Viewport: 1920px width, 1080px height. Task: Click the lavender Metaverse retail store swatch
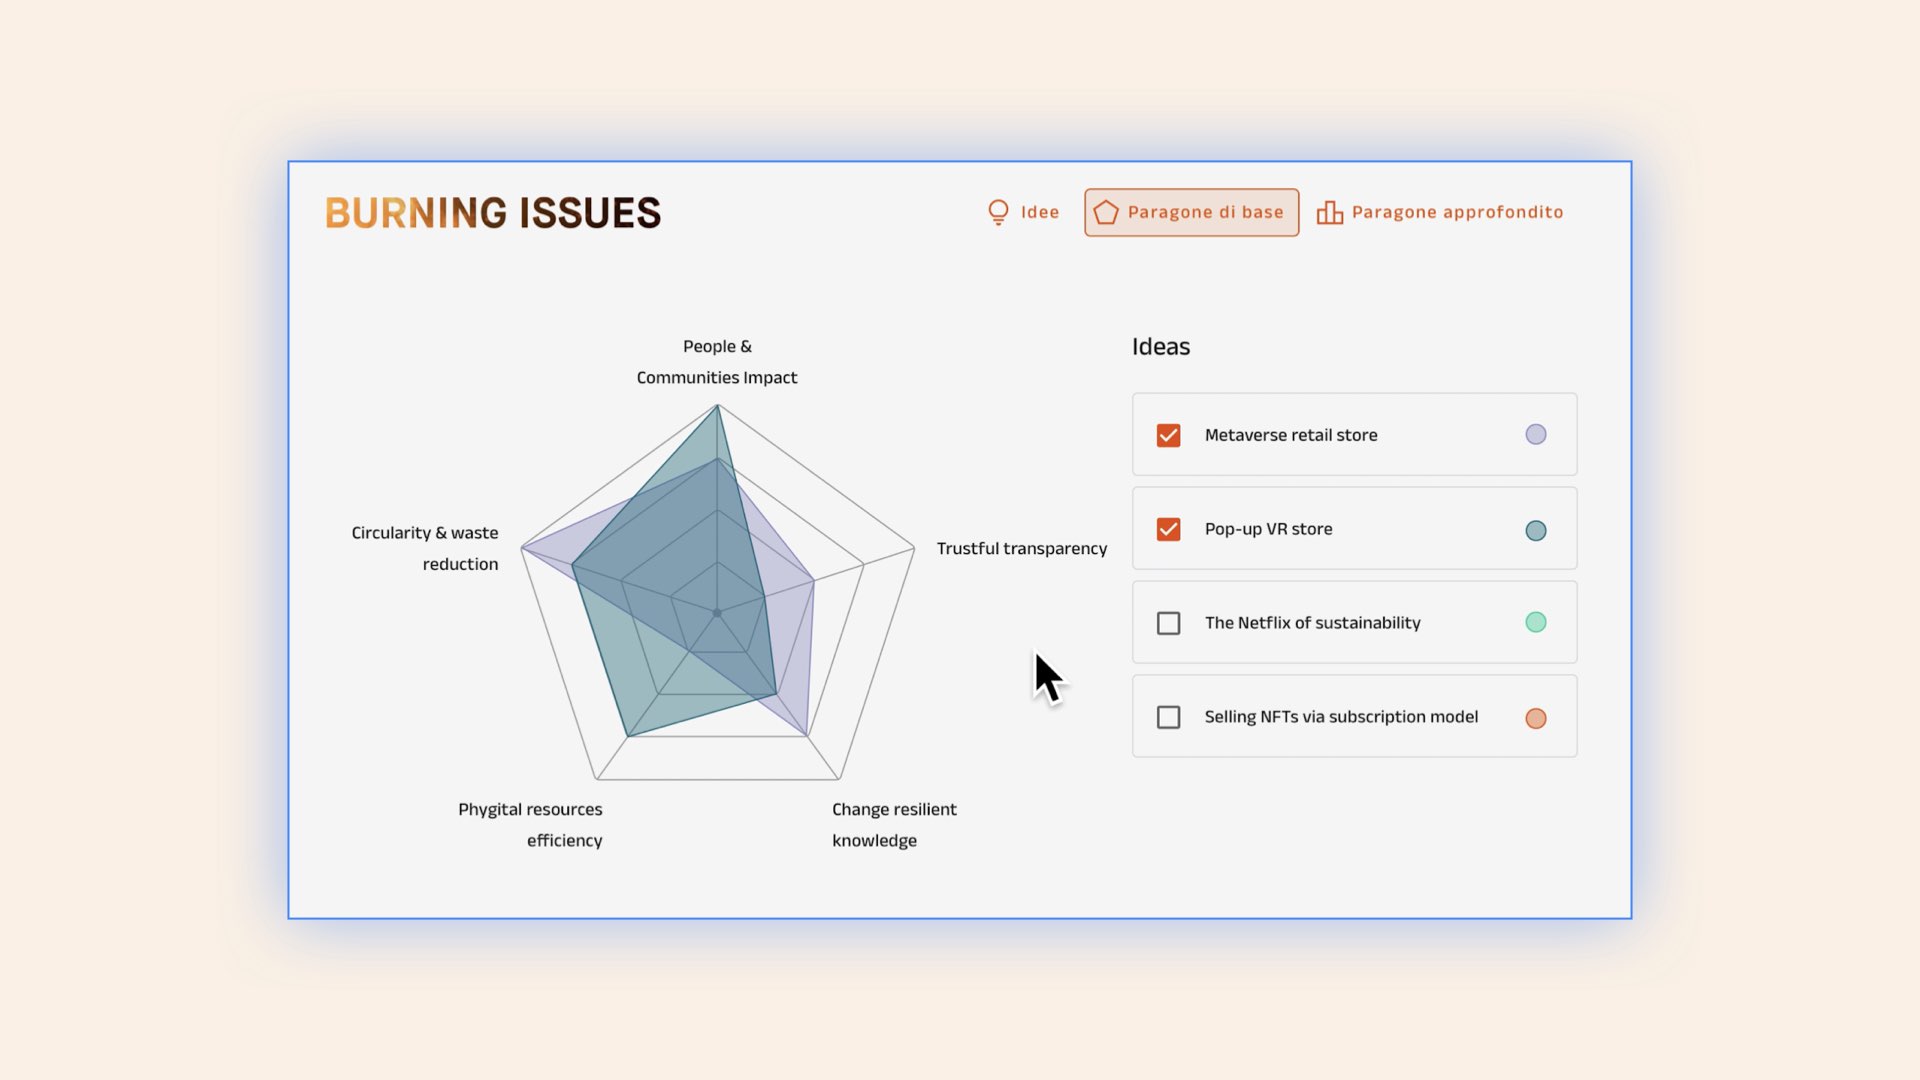tap(1535, 434)
